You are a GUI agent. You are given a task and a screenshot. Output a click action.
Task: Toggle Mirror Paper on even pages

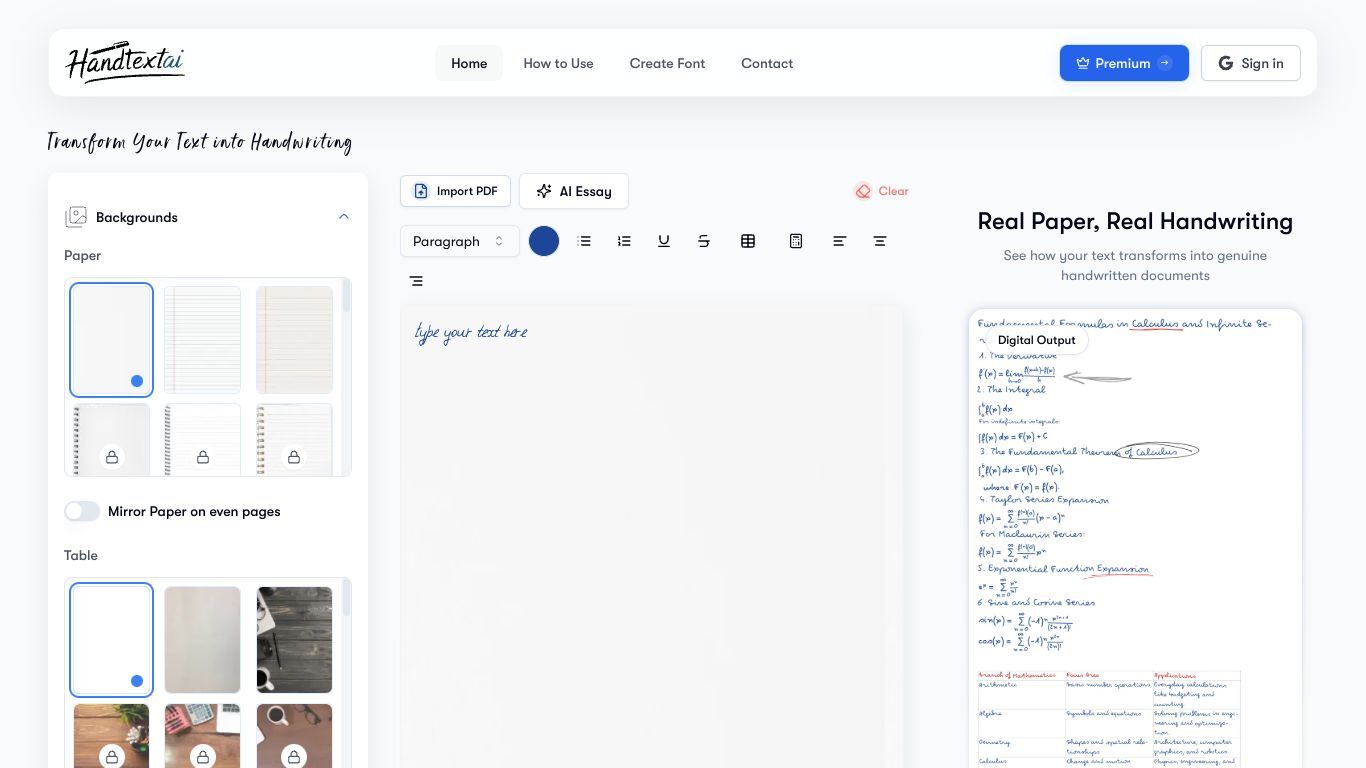[x=82, y=511]
